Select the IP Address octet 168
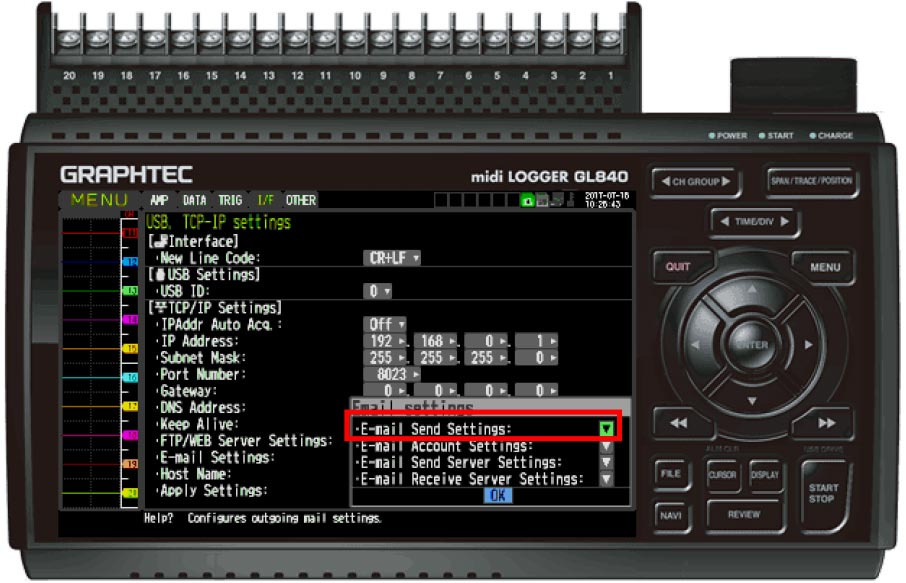The image size is (906, 583). click(435, 341)
